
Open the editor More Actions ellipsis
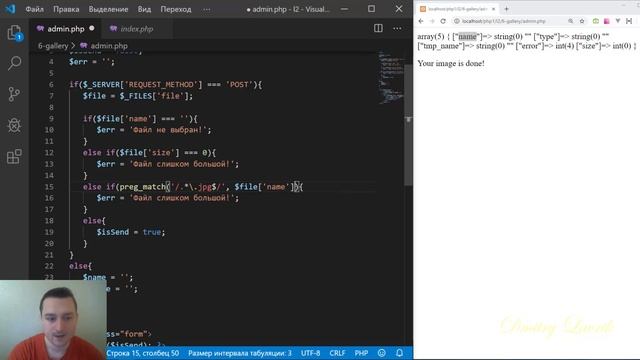coord(397,29)
